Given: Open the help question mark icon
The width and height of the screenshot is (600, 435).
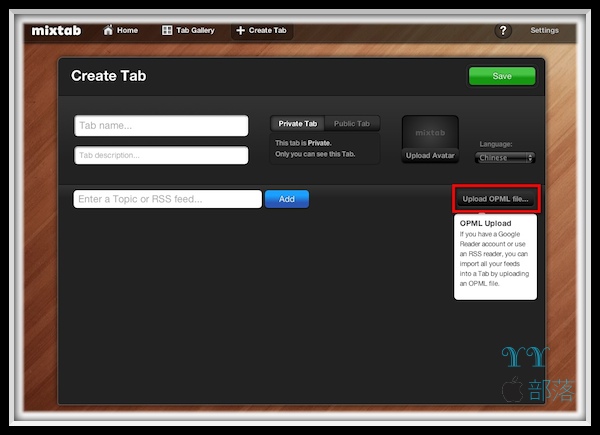Looking at the screenshot, I should click(503, 31).
